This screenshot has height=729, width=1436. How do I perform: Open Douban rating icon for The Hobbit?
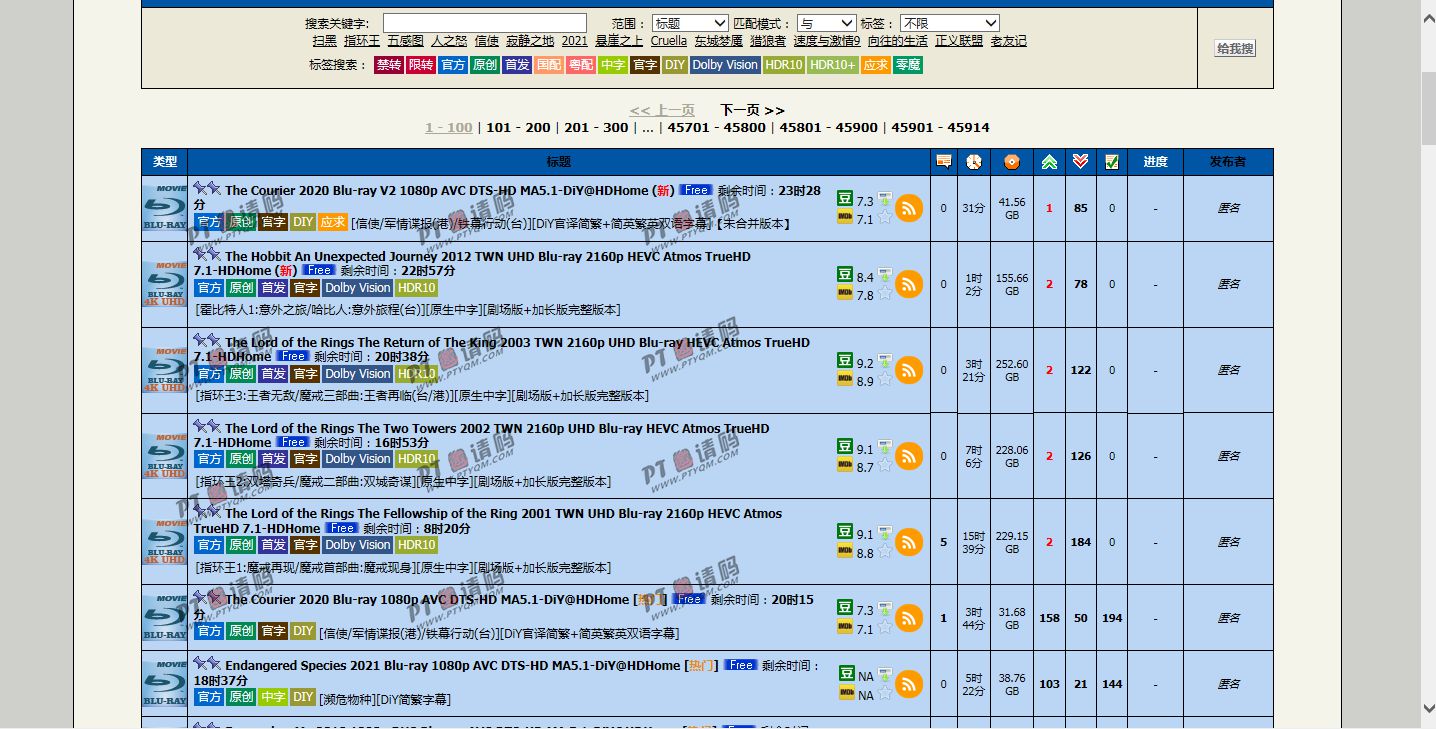pyautogui.click(x=845, y=275)
